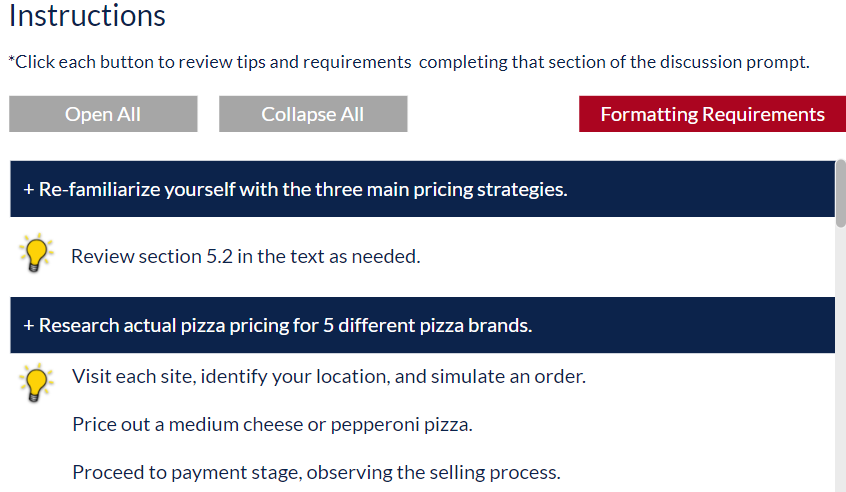
Task: Expand the Research actual pizza pricing section
Action: coord(422,325)
